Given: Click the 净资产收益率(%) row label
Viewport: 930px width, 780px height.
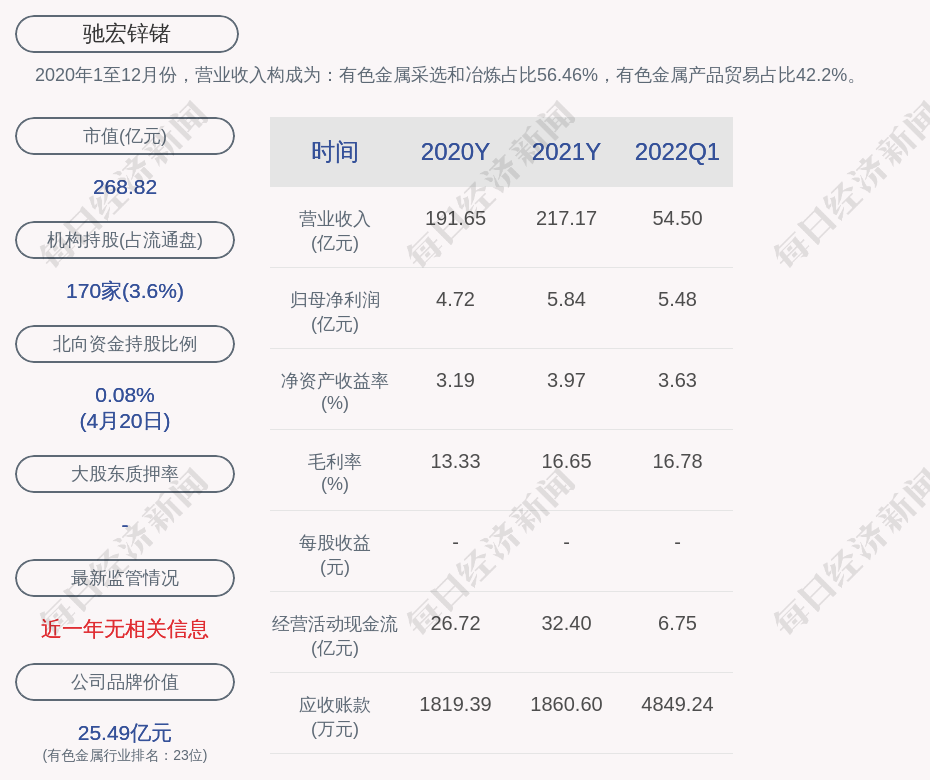Looking at the screenshot, I should (335, 392).
